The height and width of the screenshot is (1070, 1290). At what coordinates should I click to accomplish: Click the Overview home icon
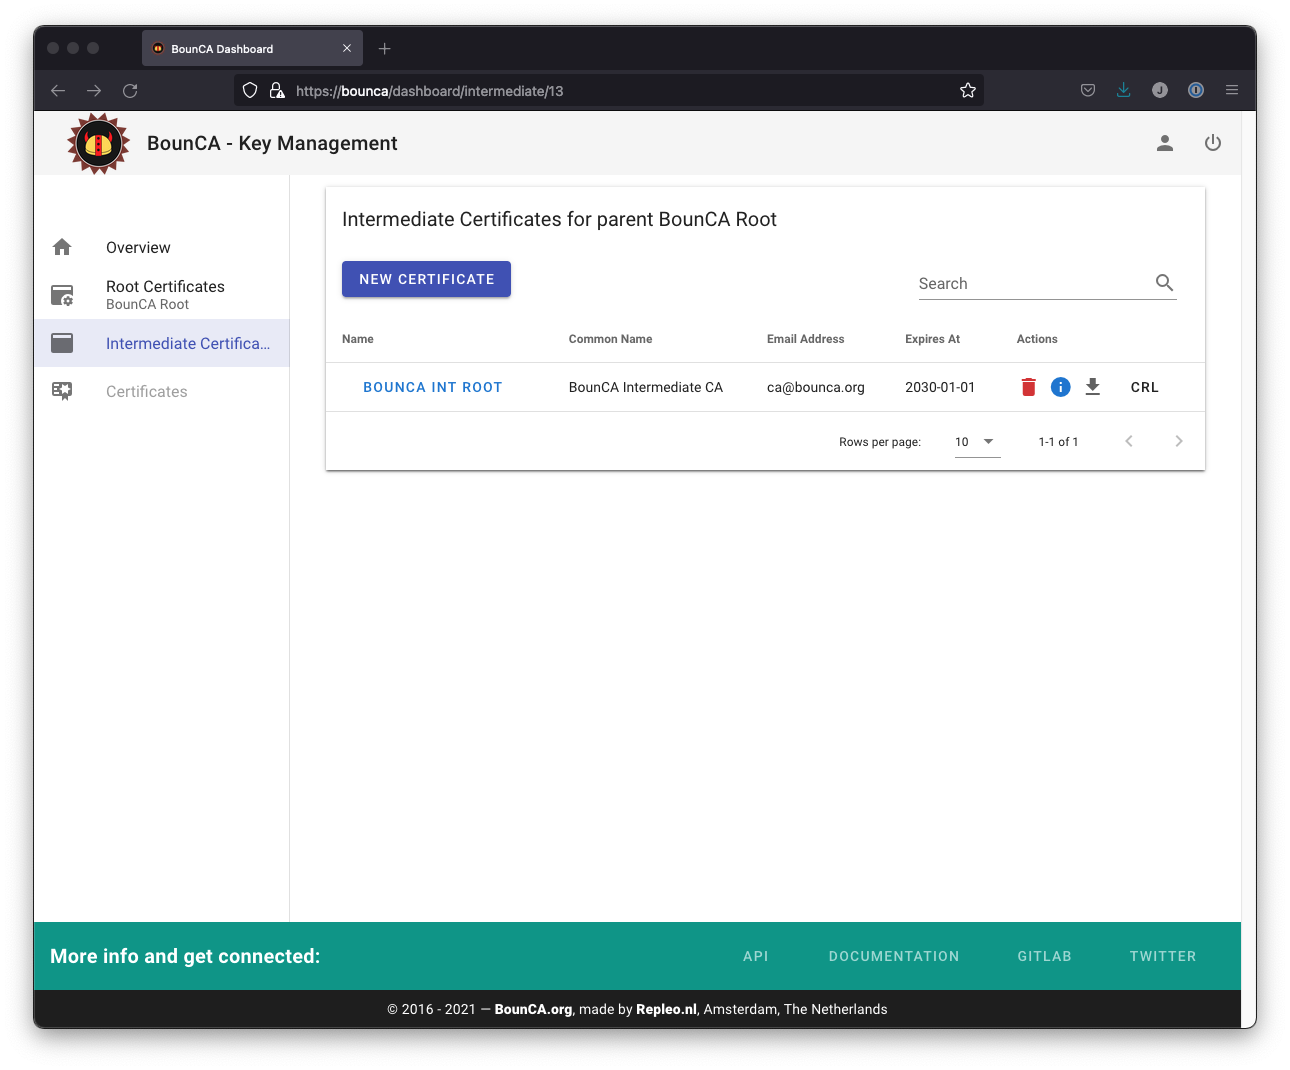click(x=62, y=247)
